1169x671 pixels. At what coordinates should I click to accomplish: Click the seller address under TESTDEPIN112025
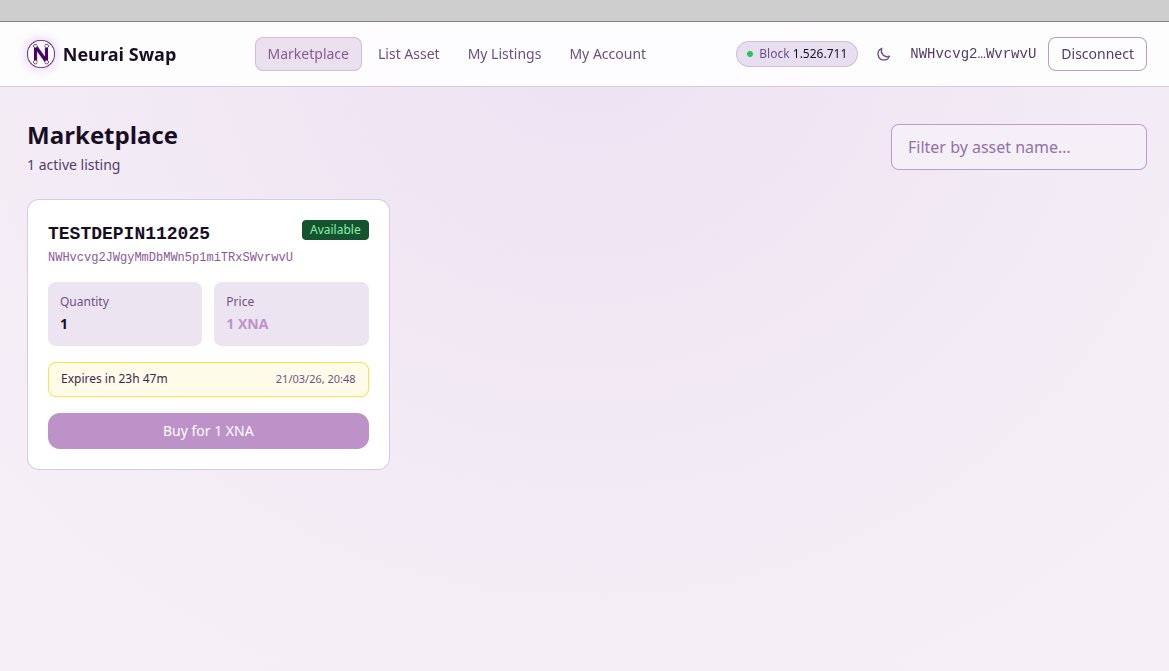tap(171, 257)
